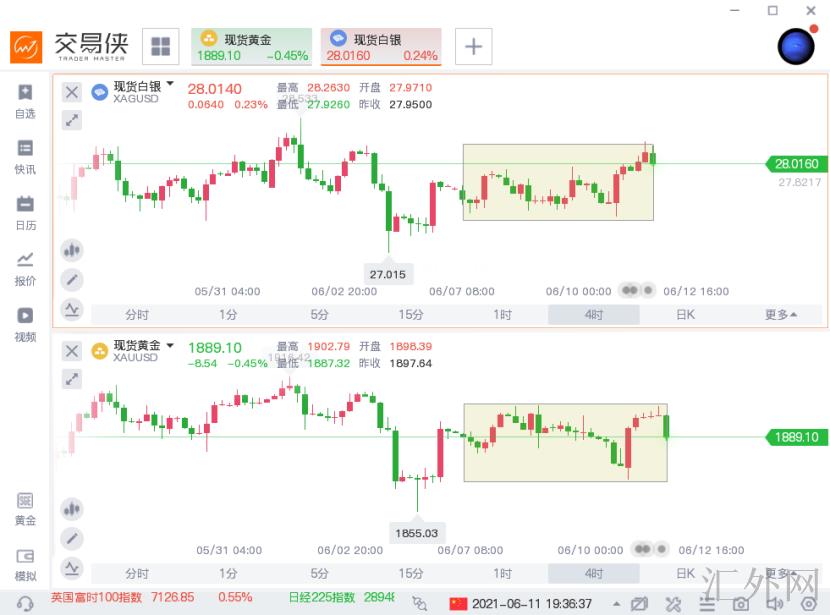The image size is (830, 615).
Task: Open the 报价 quotes sidebar icon
Action: tap(25, 269)
